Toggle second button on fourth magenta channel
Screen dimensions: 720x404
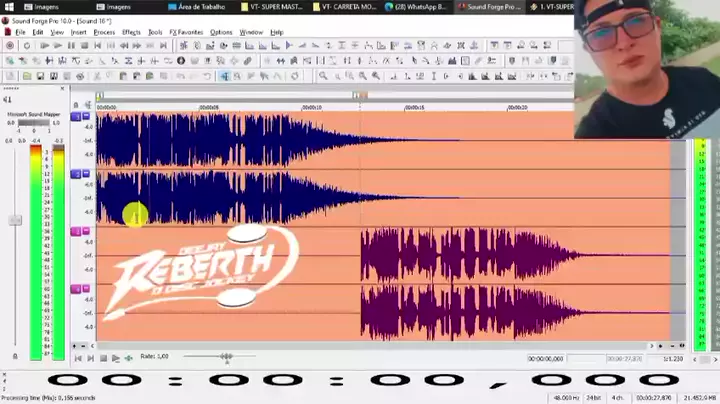[86, 288]
